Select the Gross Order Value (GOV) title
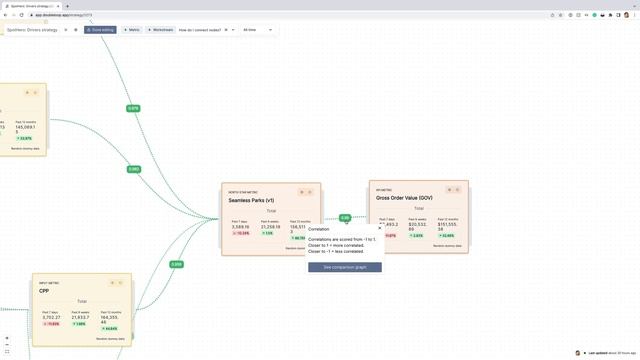 coord(404,198)
